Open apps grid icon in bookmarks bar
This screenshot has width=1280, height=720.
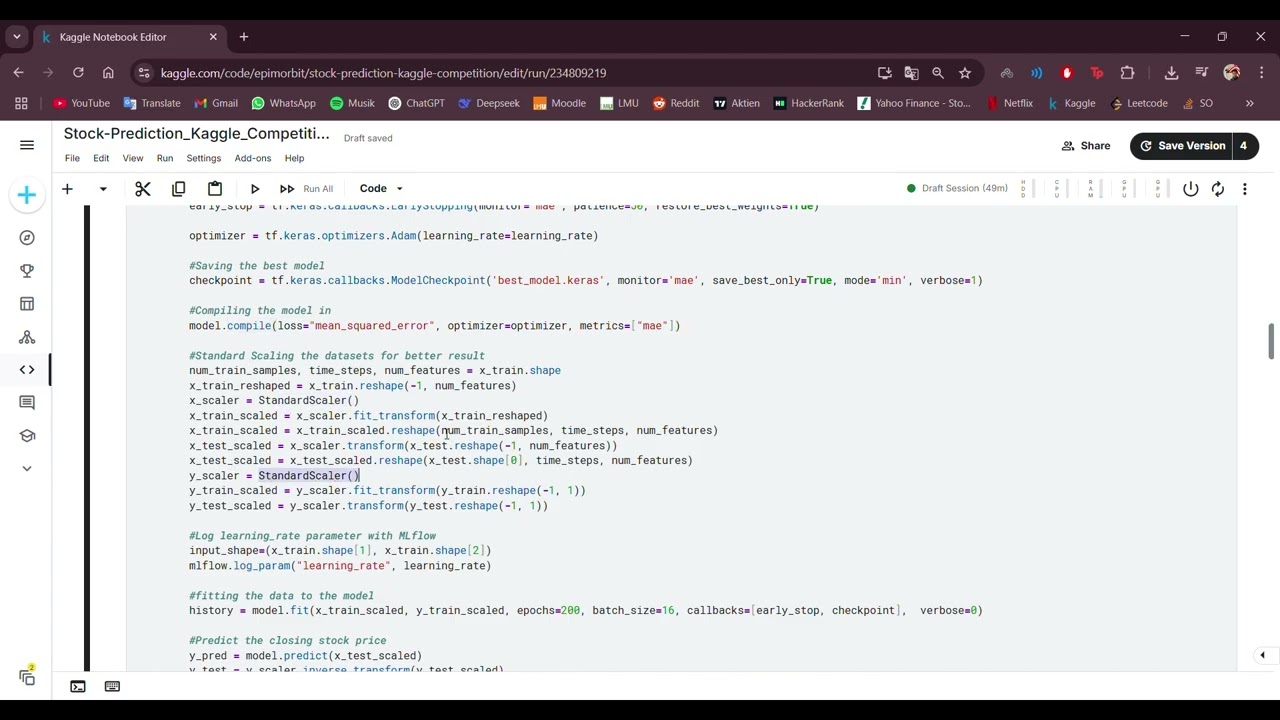(x=21, y=103)
